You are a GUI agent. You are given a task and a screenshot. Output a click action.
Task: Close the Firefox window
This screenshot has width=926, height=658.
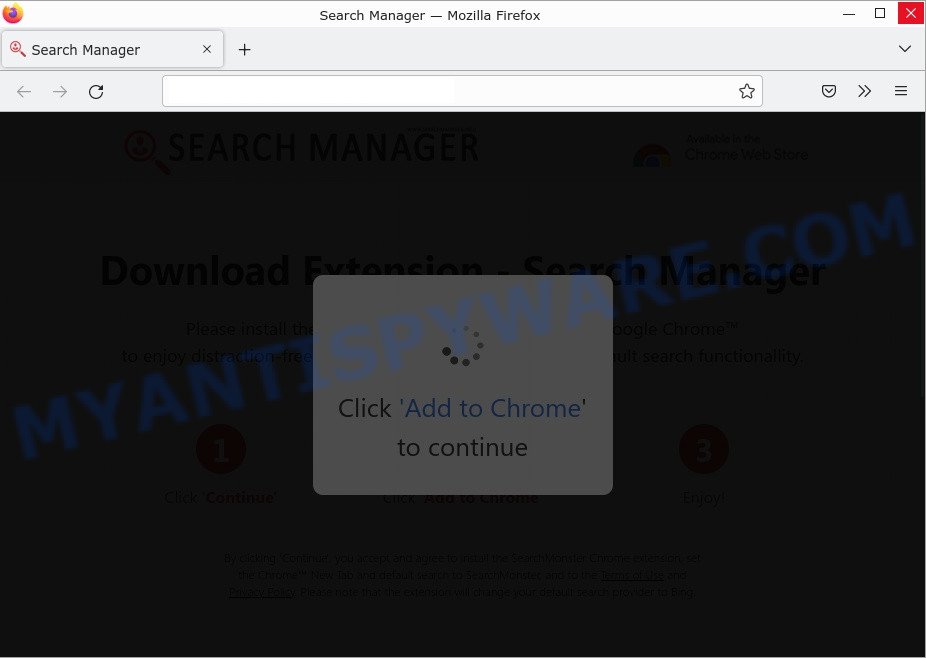coord(911,13)
